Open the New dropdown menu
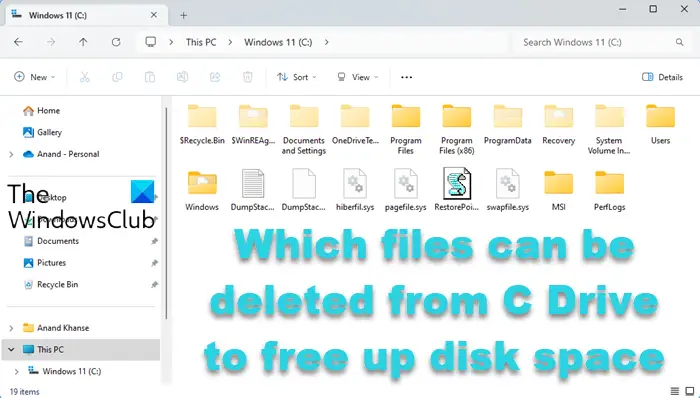The width and height of the screenshot is (700, 398). click(35, 77)
